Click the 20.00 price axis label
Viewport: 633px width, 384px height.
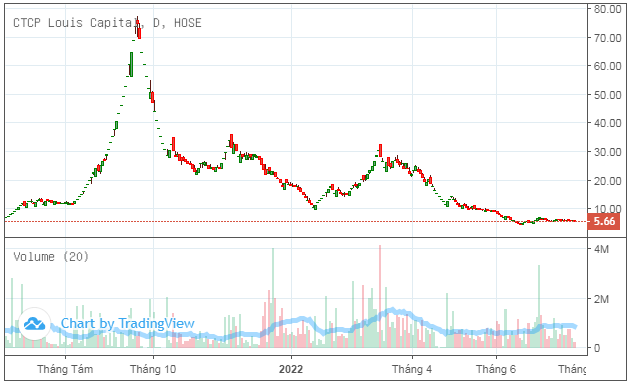click(607, 181)
